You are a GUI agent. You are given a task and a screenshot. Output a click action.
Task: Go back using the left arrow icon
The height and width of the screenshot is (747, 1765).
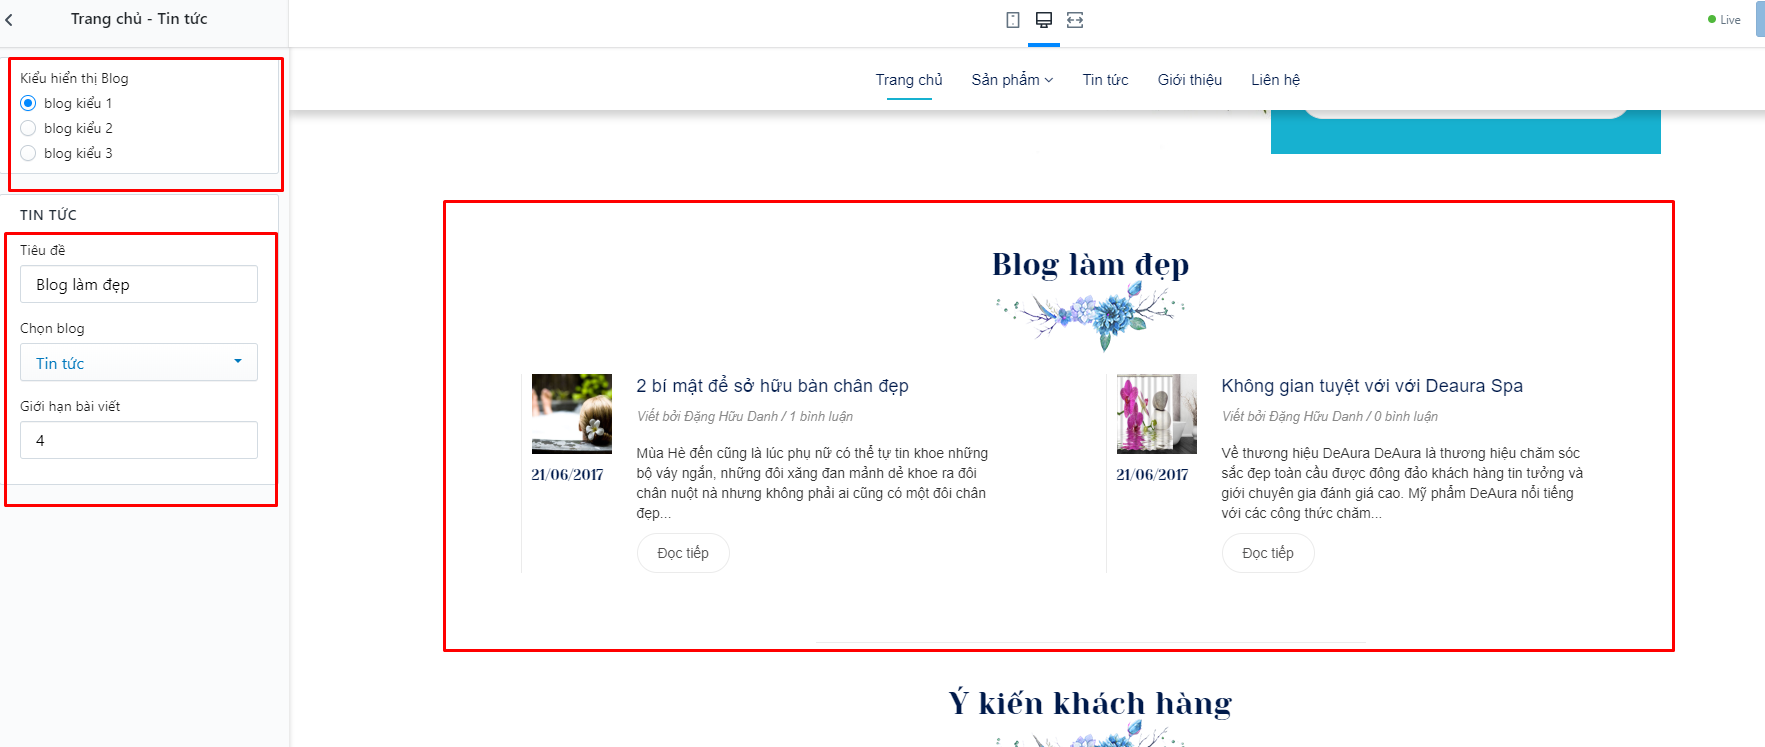(x=9, y=20)
